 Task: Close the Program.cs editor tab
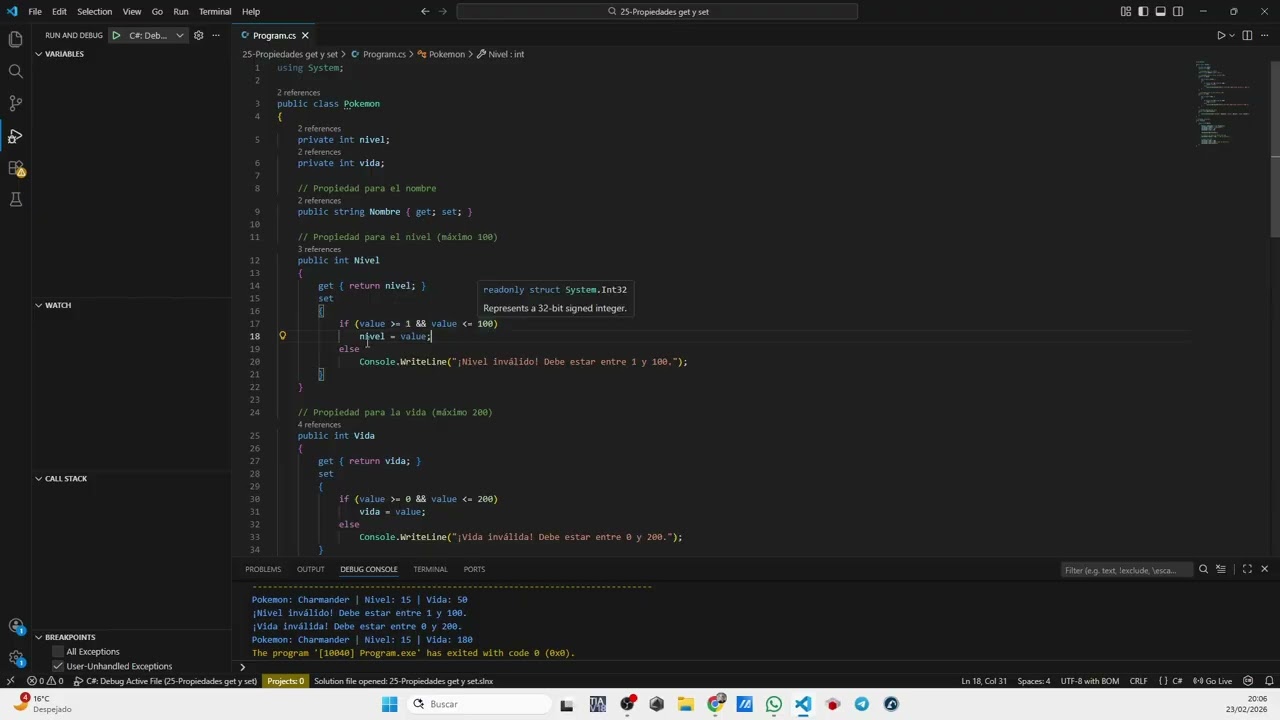tap(305, 36)
